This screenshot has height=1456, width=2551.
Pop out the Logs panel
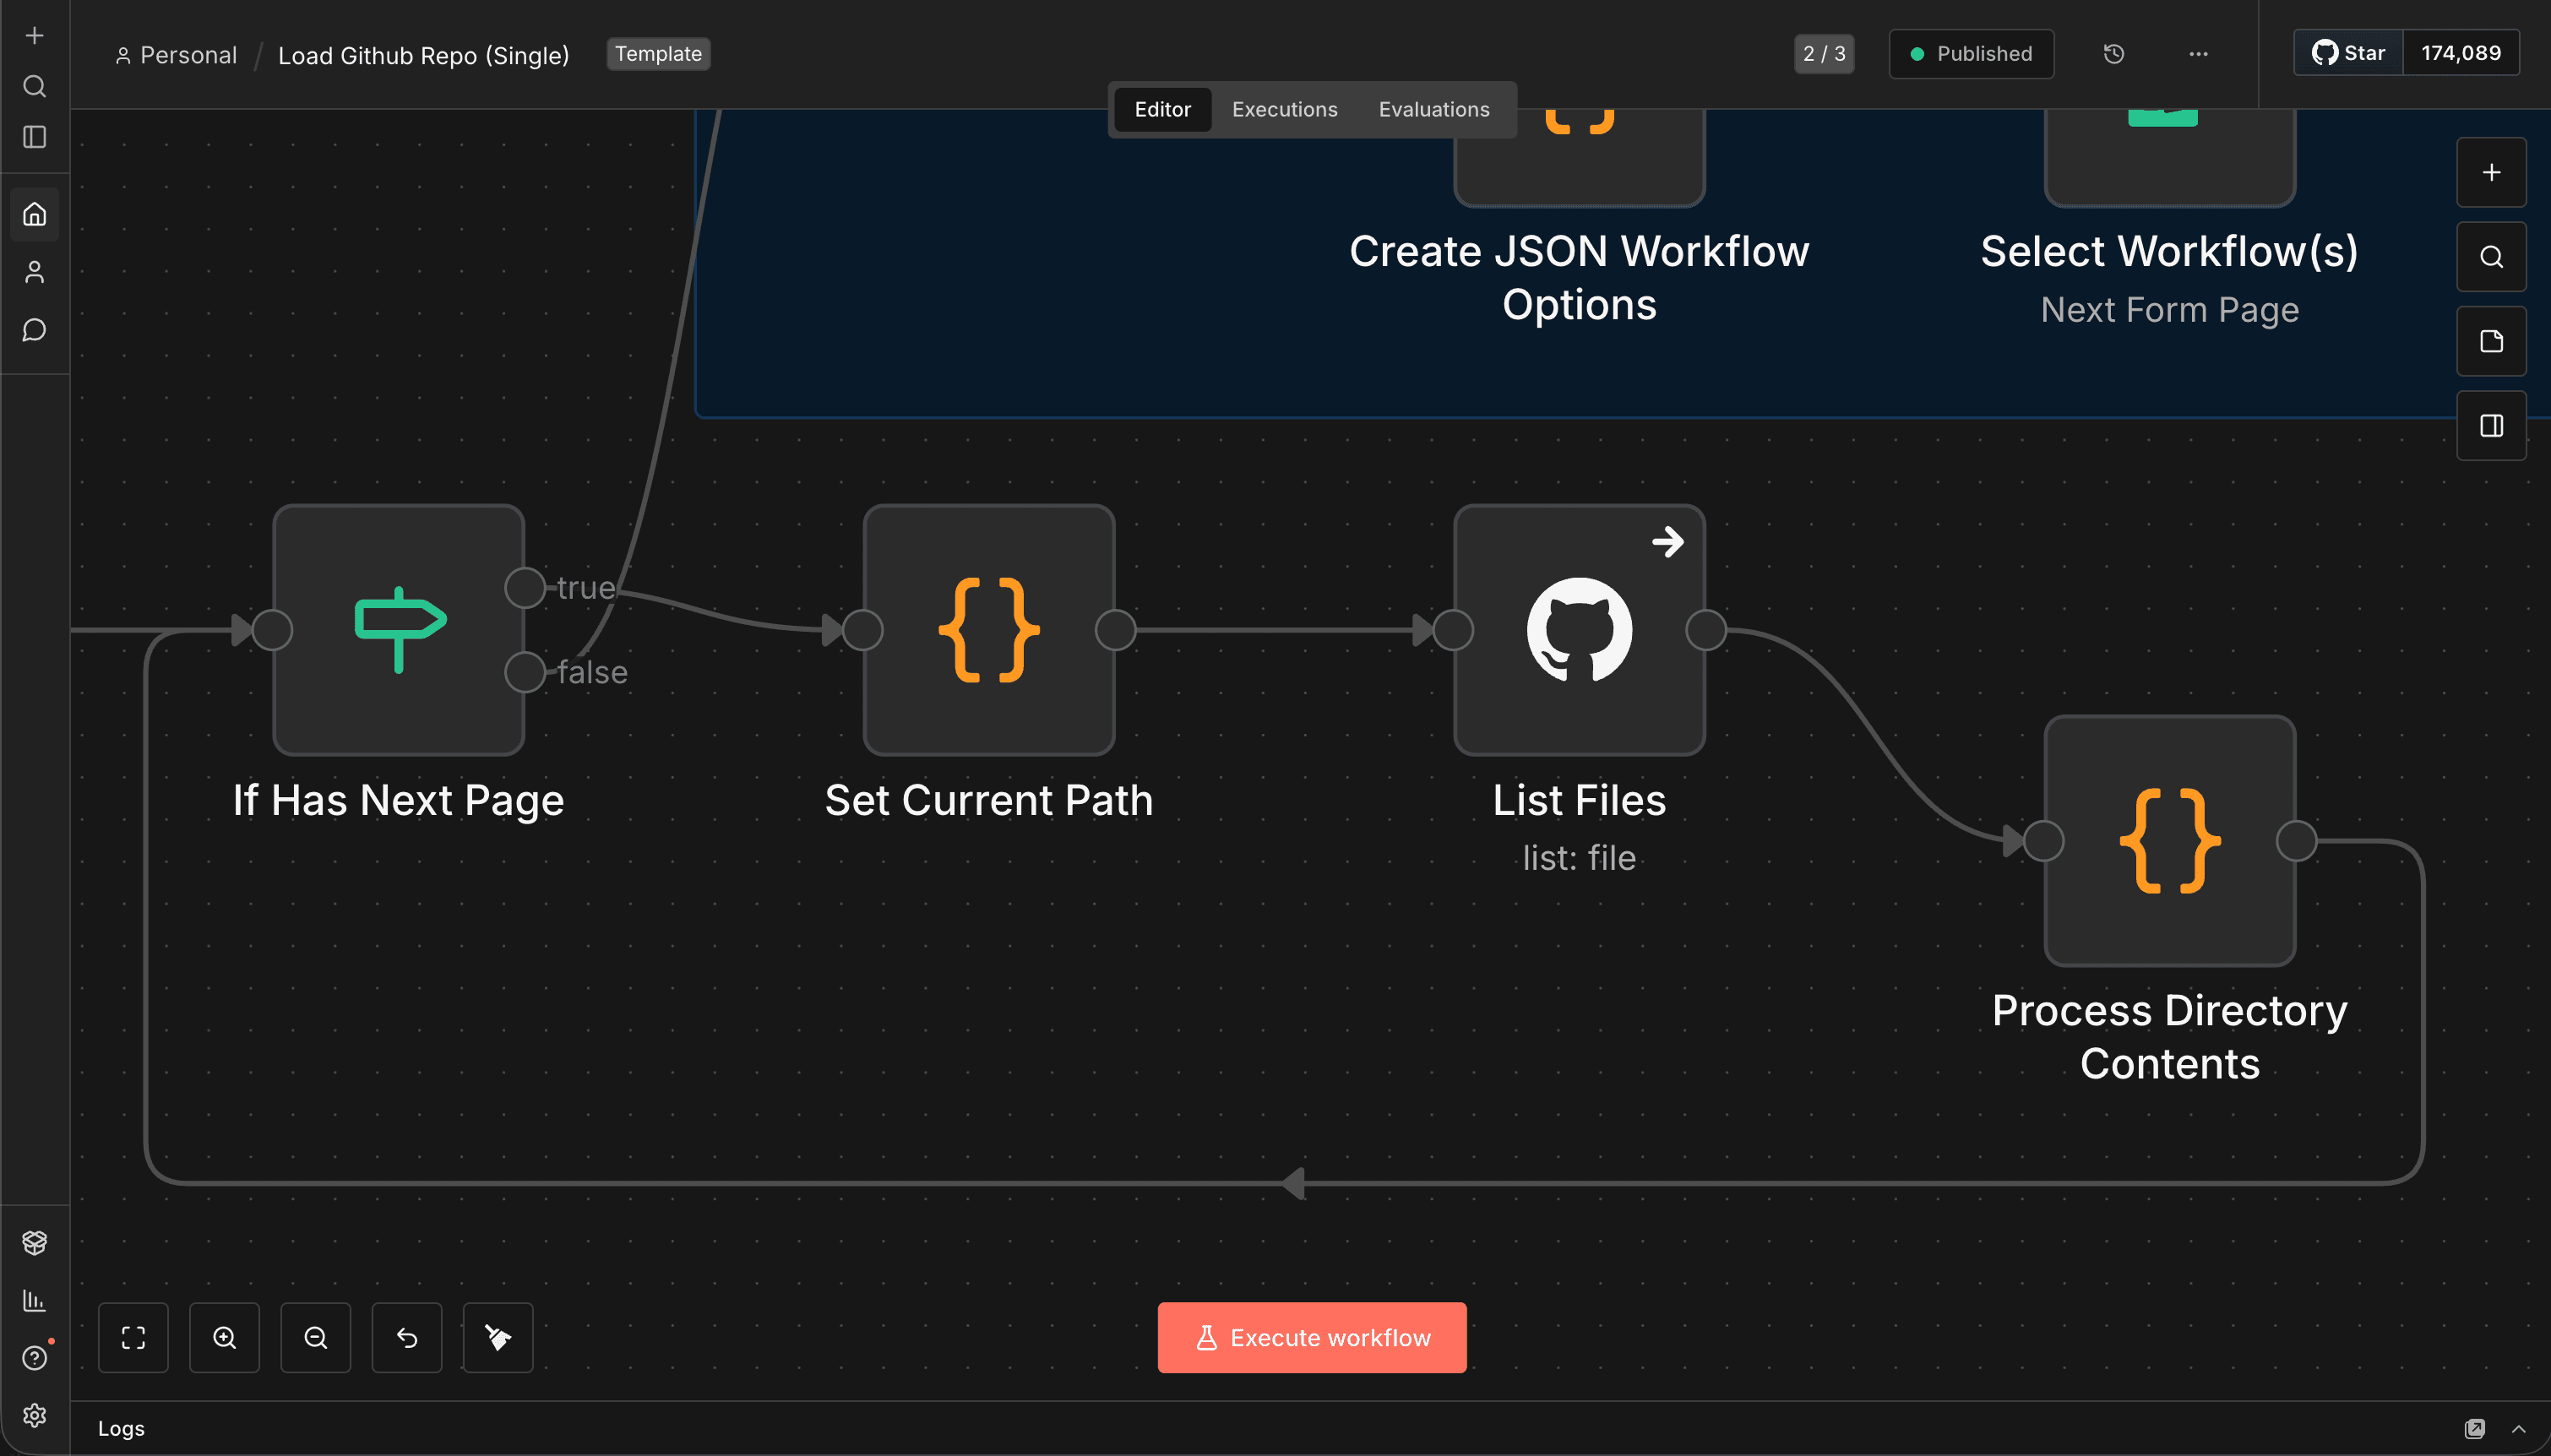point(2474,1429)
